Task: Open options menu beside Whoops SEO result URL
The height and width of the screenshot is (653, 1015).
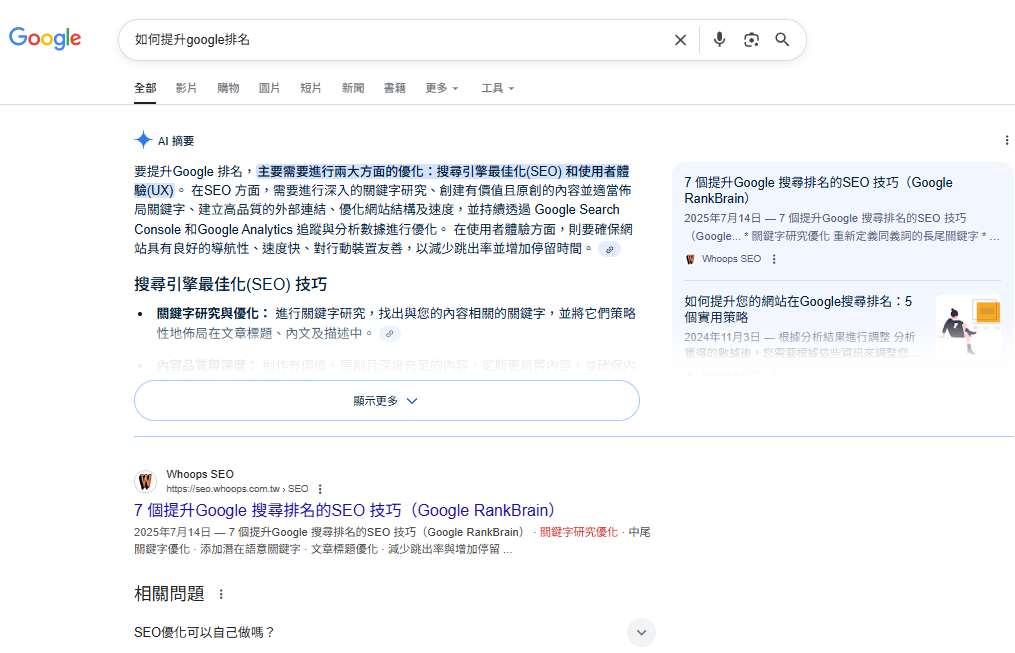Action: point(320,489)
